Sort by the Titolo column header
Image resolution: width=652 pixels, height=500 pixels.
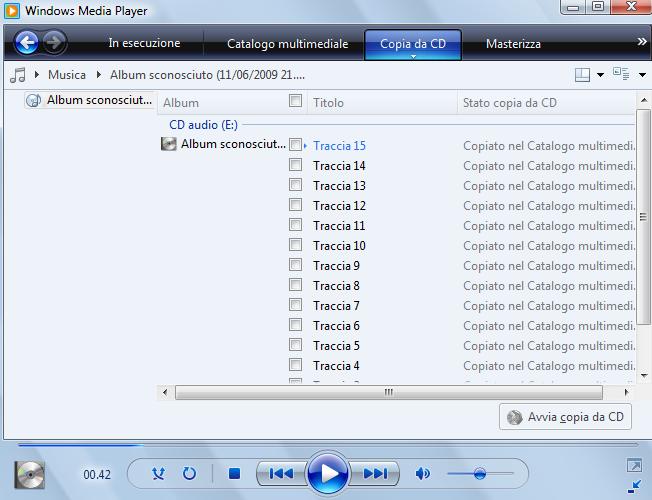382,103
